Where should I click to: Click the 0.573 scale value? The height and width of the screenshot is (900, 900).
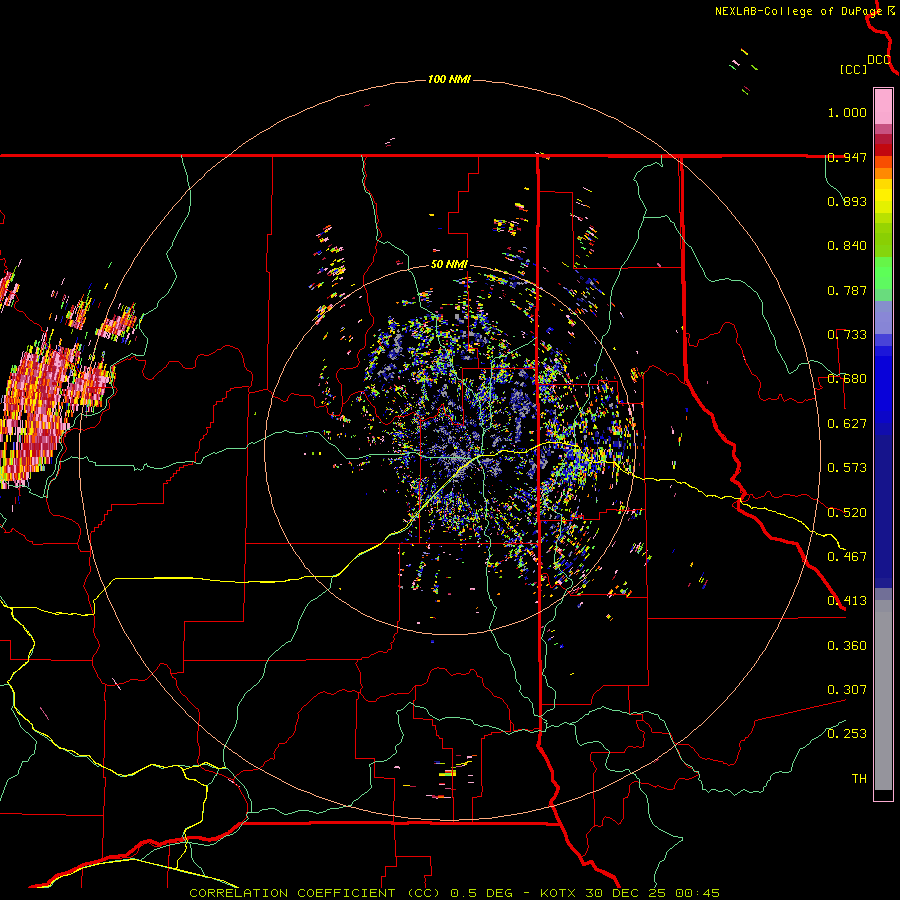(x=847, y=468)
